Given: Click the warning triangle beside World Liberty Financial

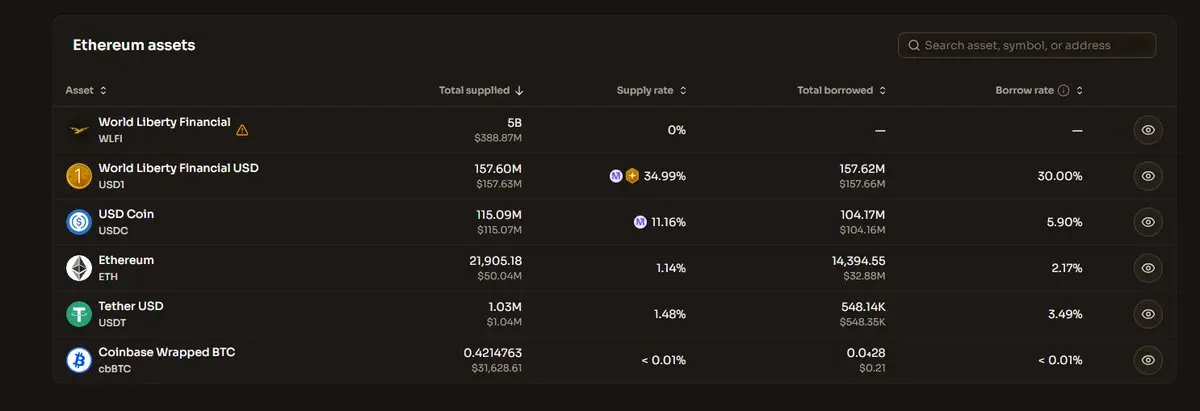Looking at the screenshot, I should [242, 130].
